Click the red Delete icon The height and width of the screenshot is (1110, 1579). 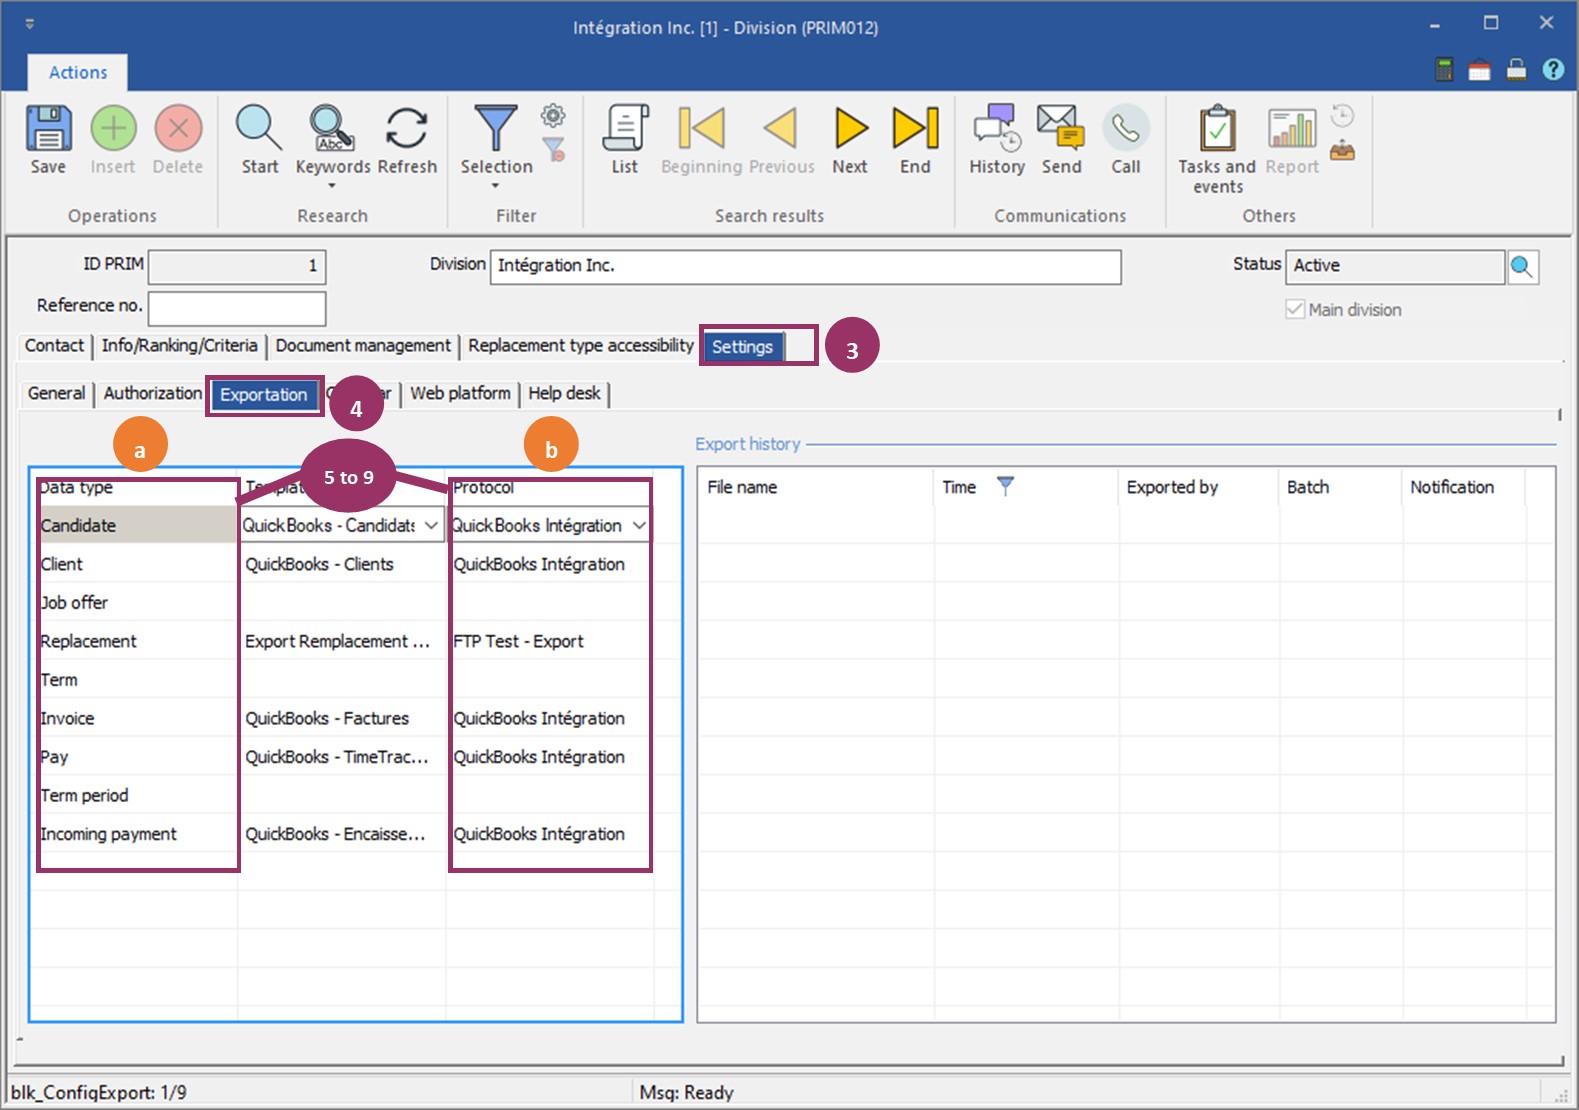point(178,128)
